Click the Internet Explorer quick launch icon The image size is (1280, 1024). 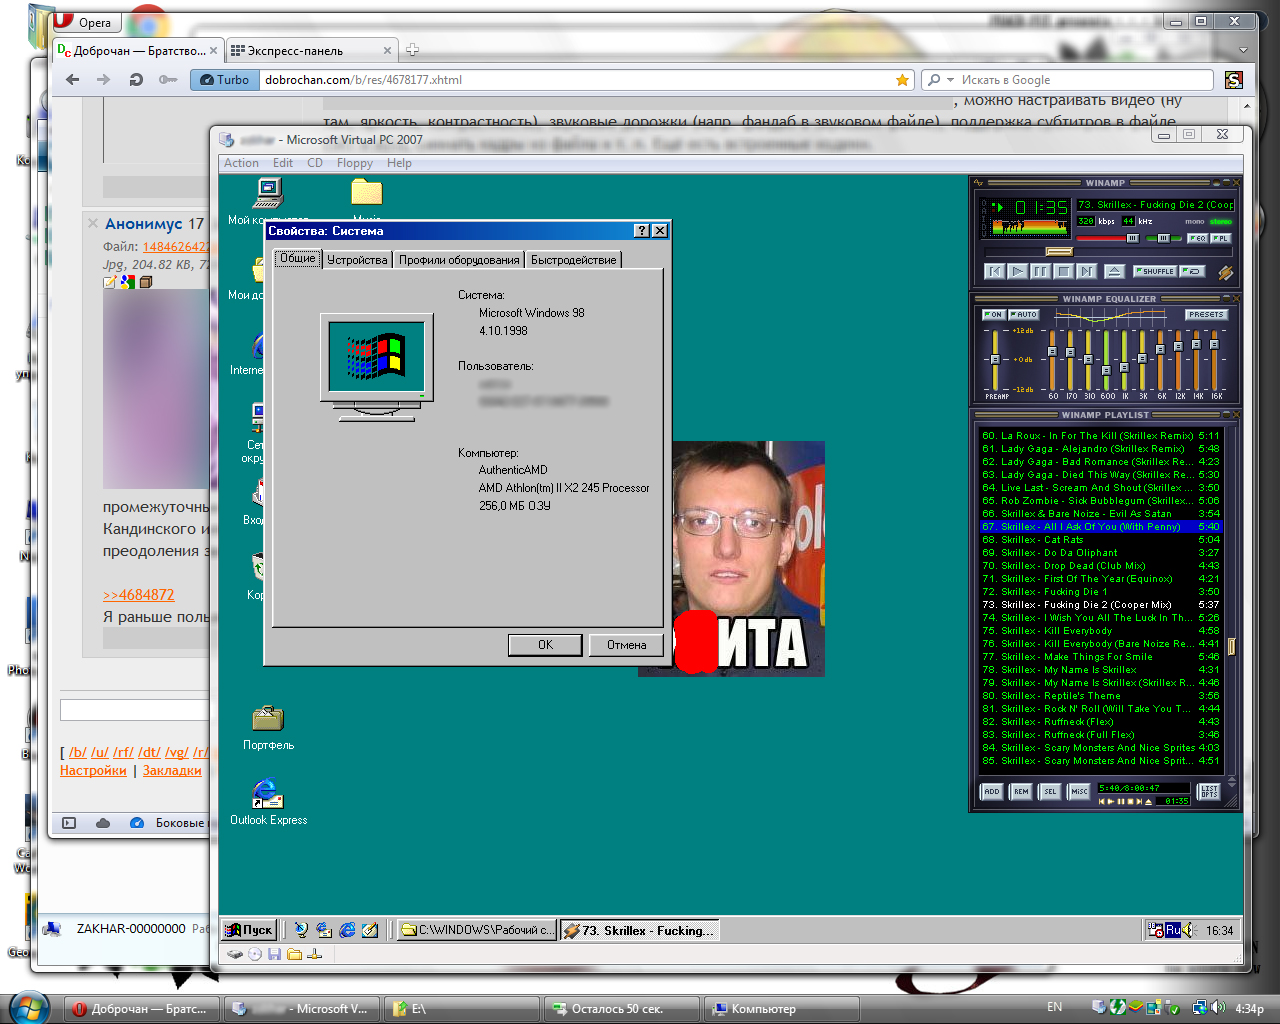pyautogui.click(x=347, y=930)
